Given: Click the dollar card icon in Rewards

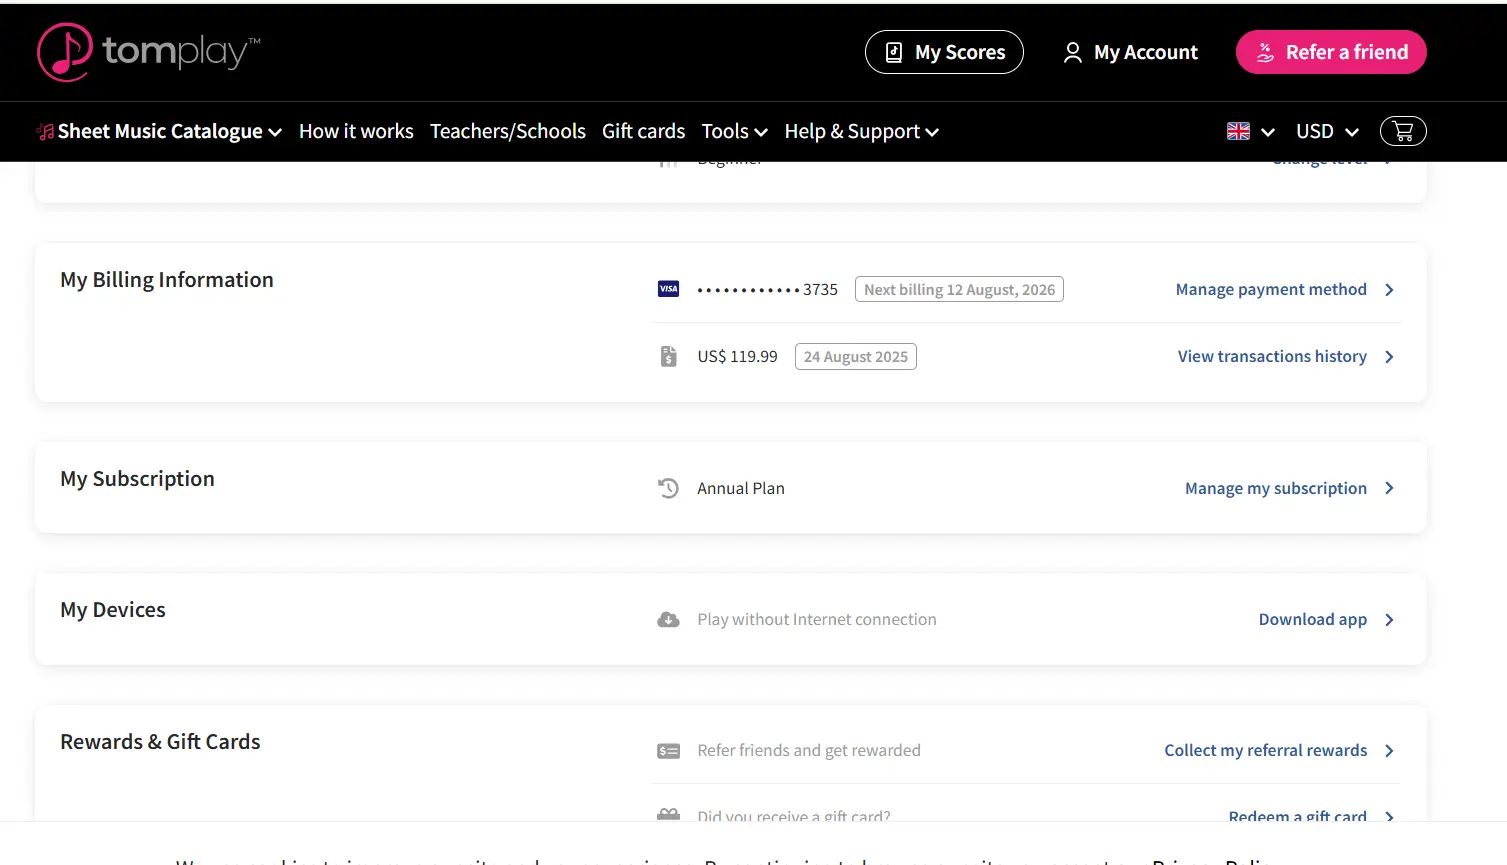Looking at the screenshot, I should (x=668, y=751).
